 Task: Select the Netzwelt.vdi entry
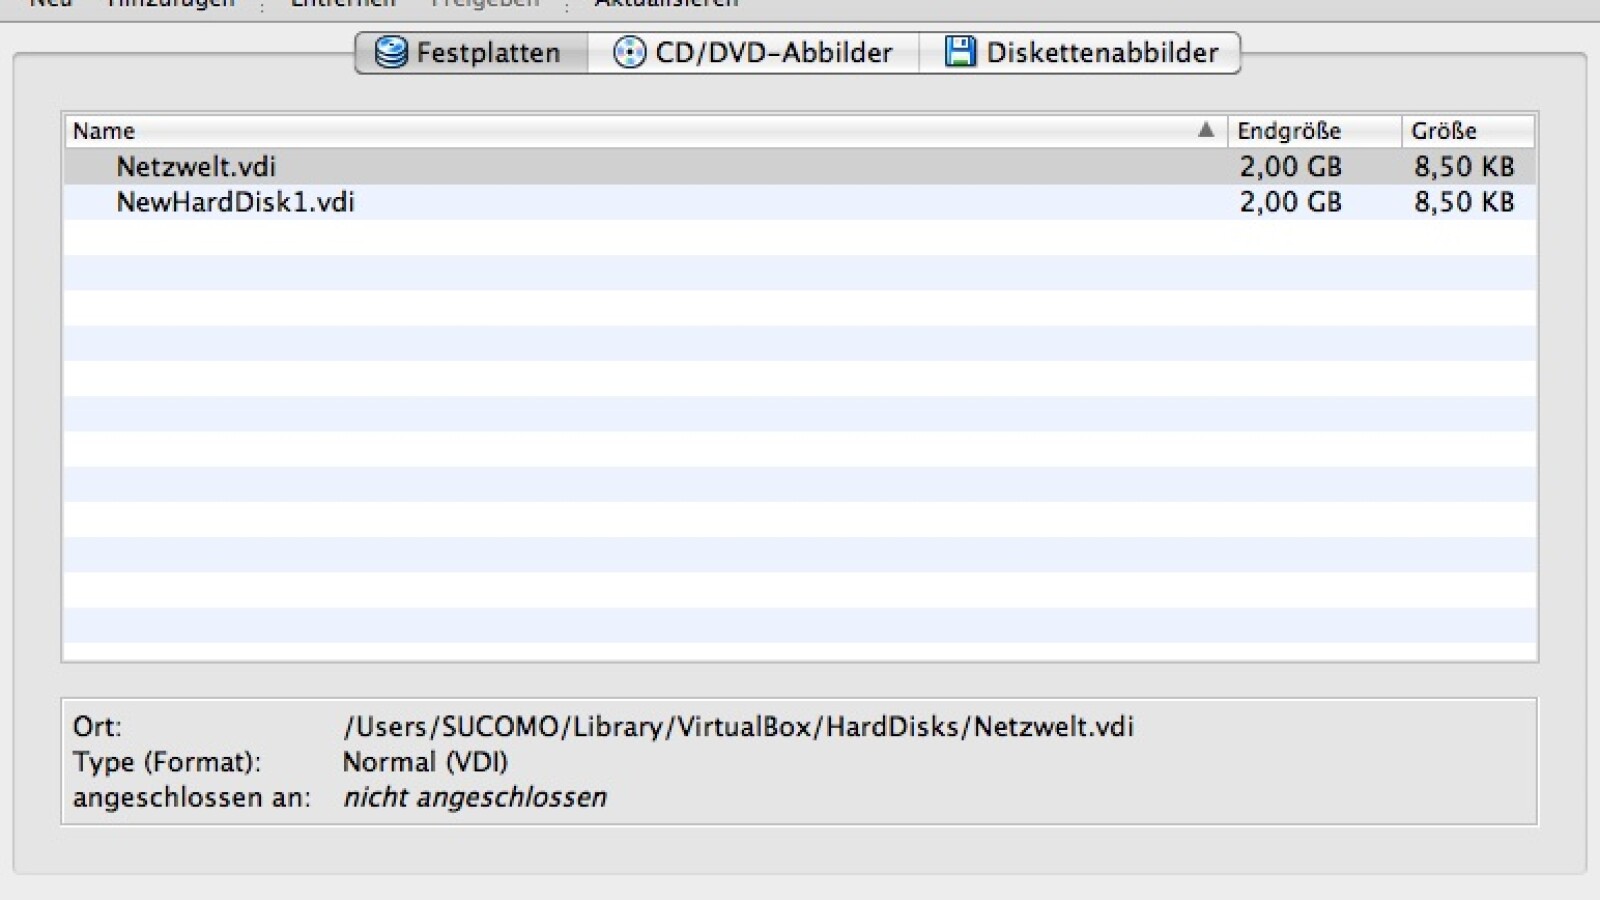(196, 166)
